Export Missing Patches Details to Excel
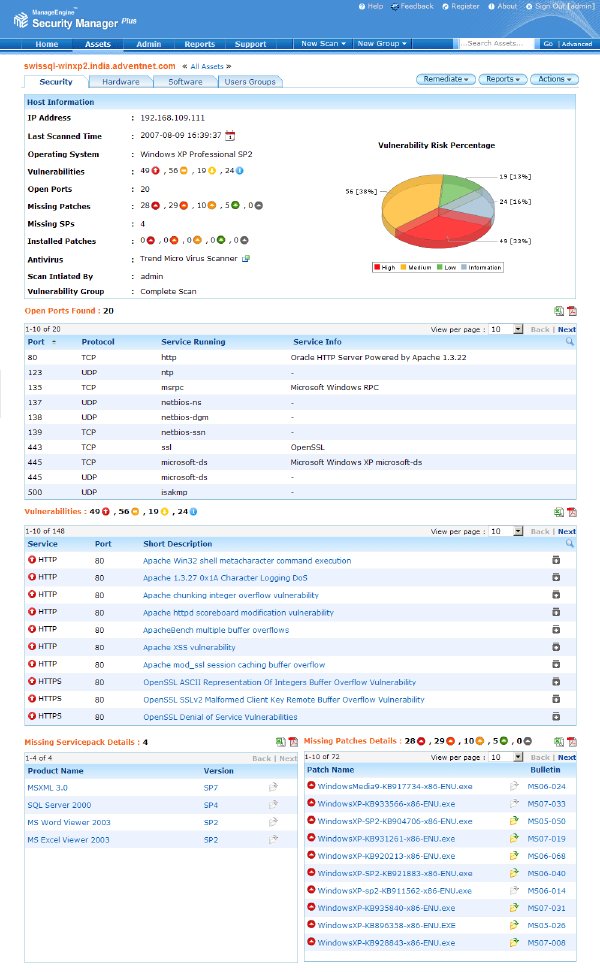 (x=559, y=741)
